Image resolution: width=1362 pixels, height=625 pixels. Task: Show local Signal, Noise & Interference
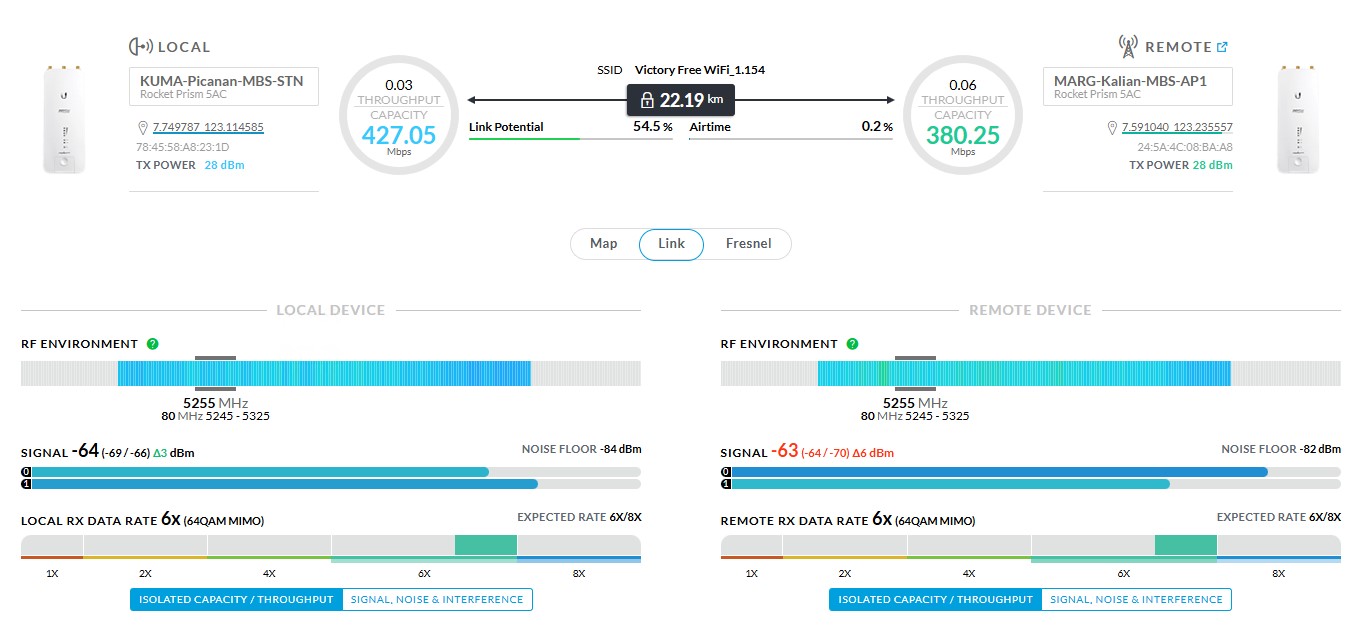pos(437,600)
